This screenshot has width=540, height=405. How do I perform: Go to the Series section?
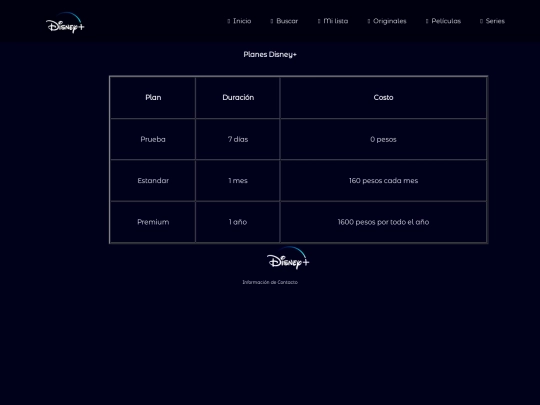click(x=495, y=21)
